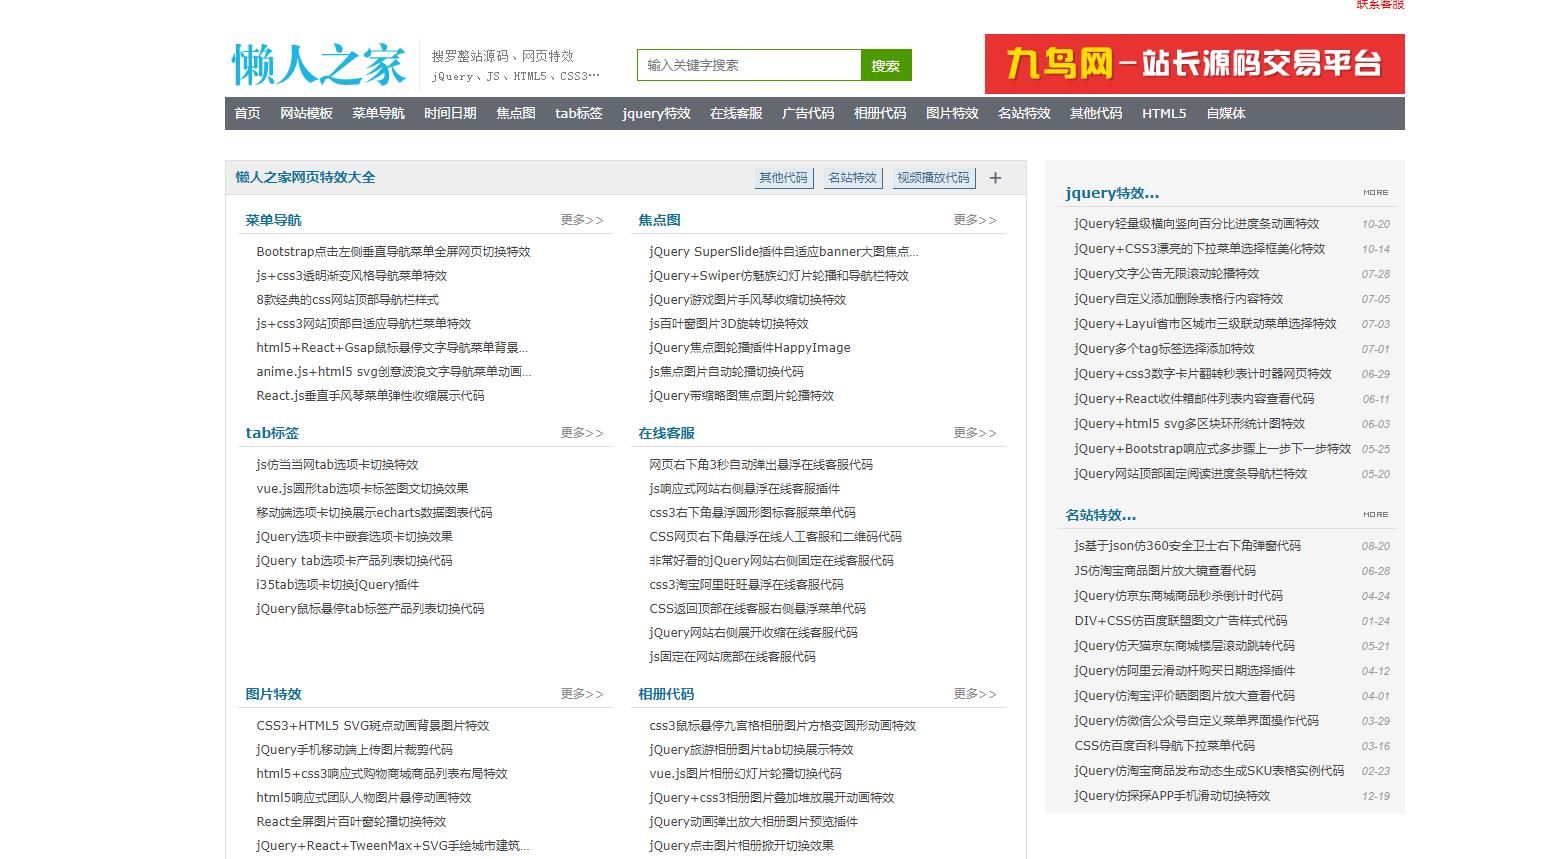Open 'Bootstrap点击左侧垂直导航菜单全屏网页切换特效'

point(393,252)
